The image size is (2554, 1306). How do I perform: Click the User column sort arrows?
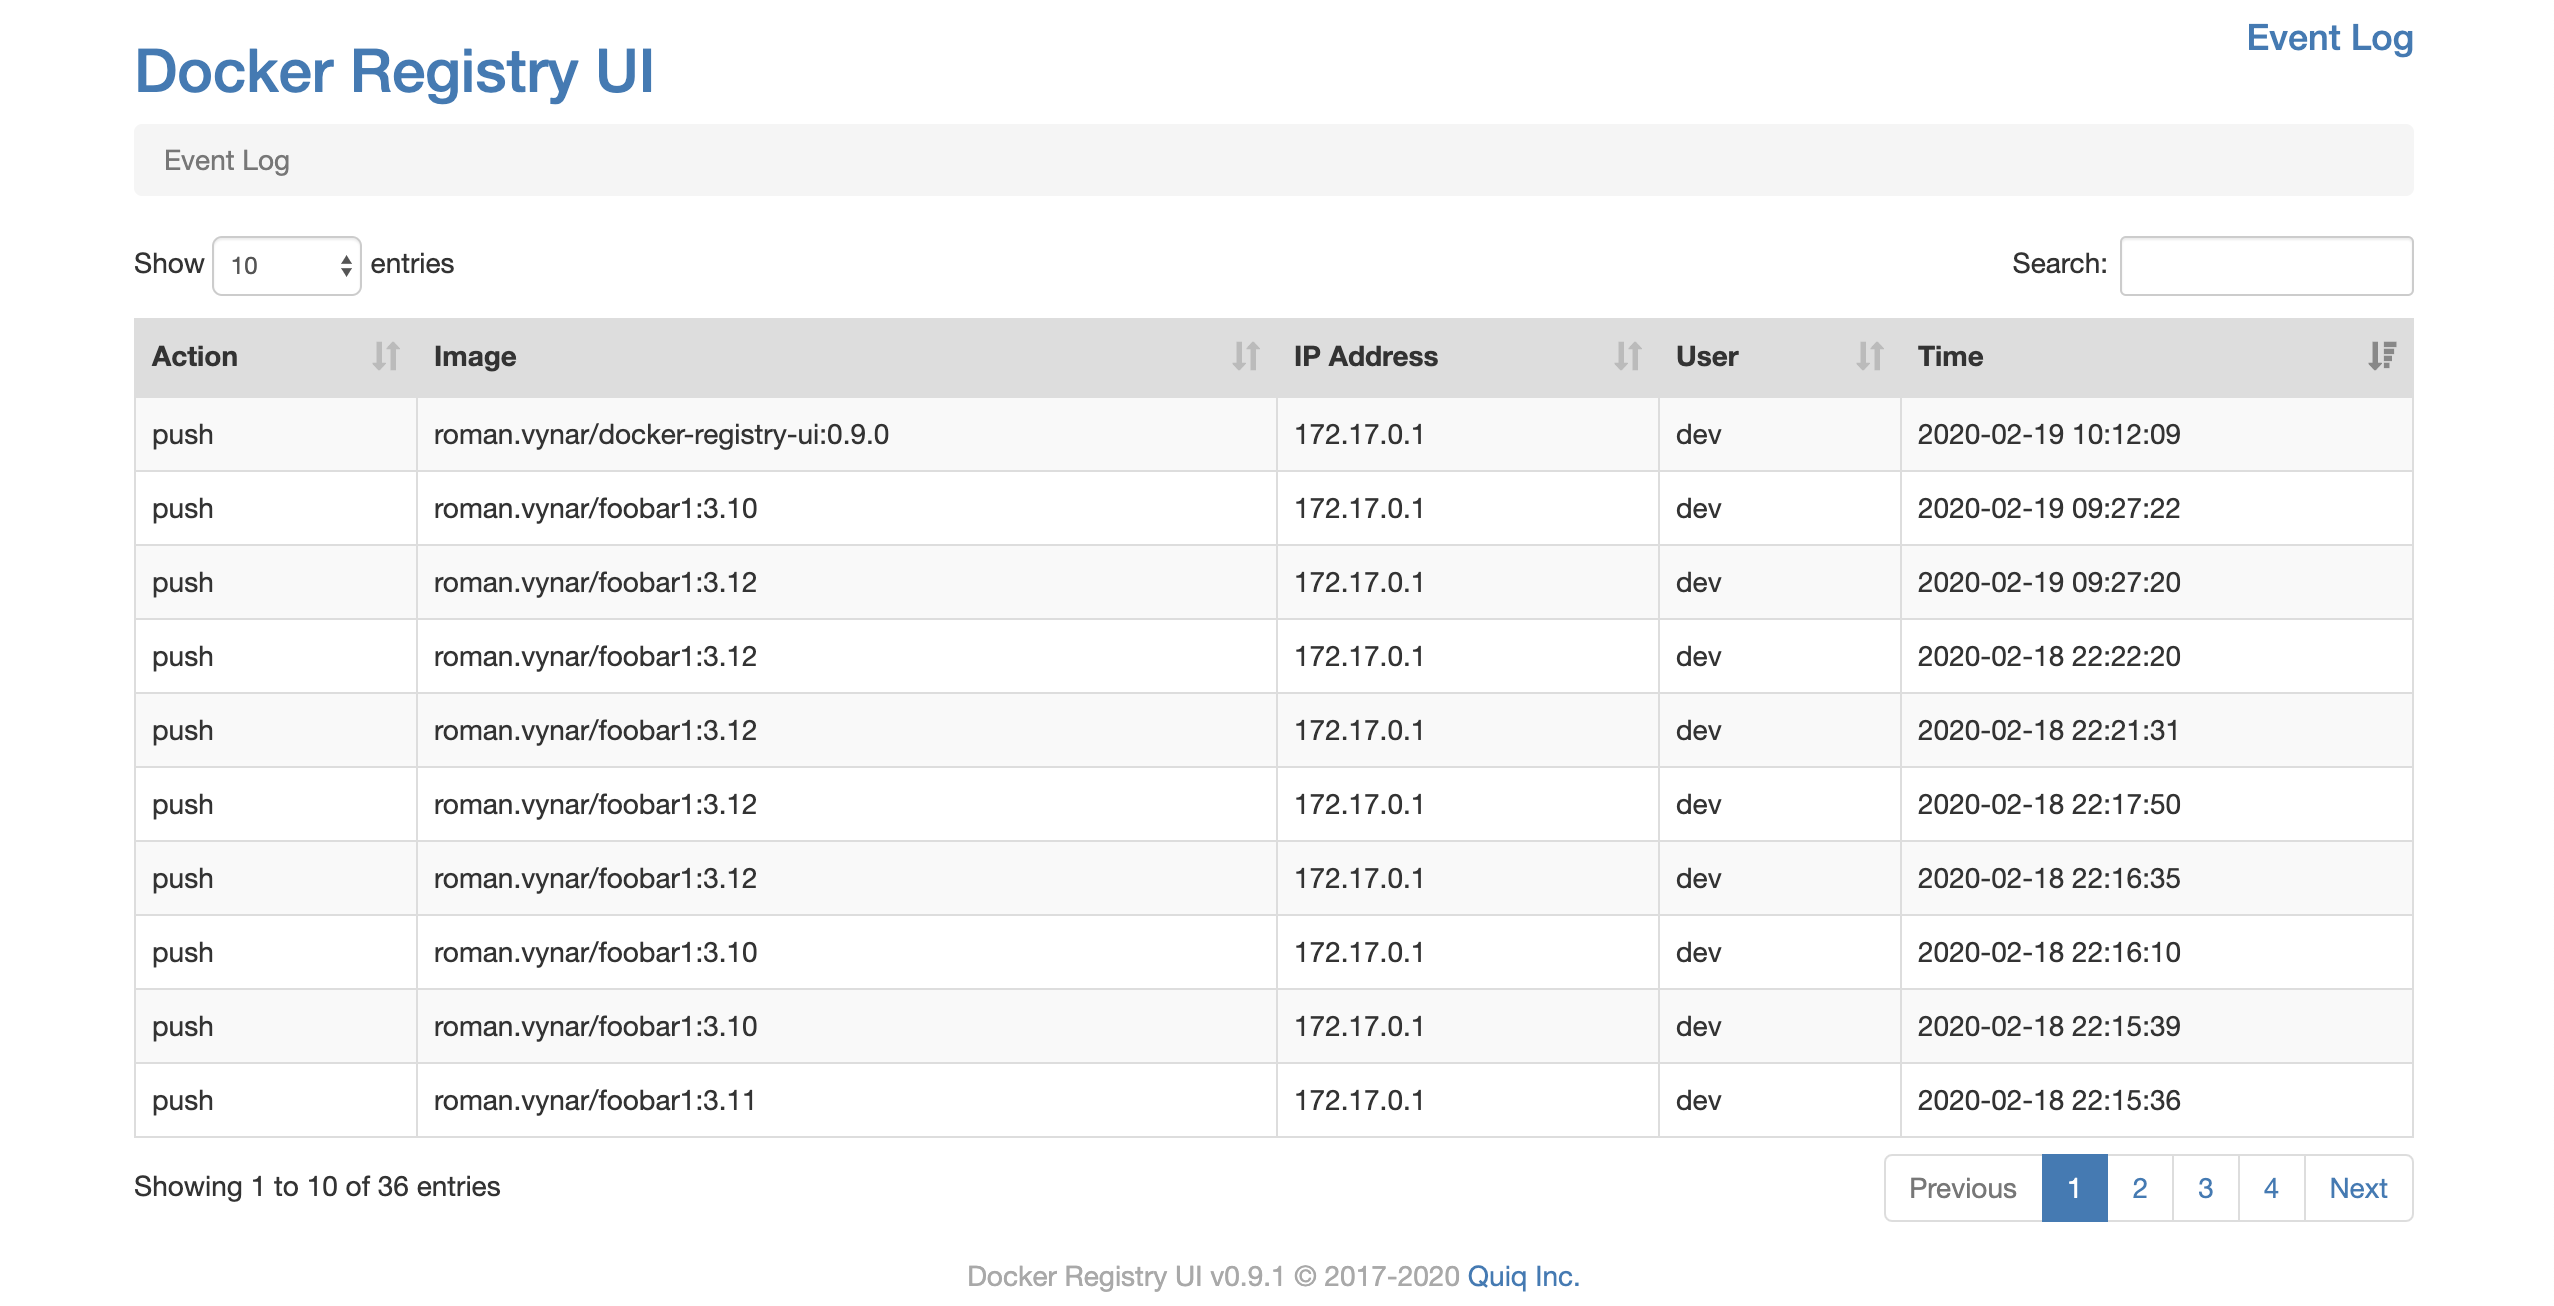pyautogui.click(x=1869, y=356)
